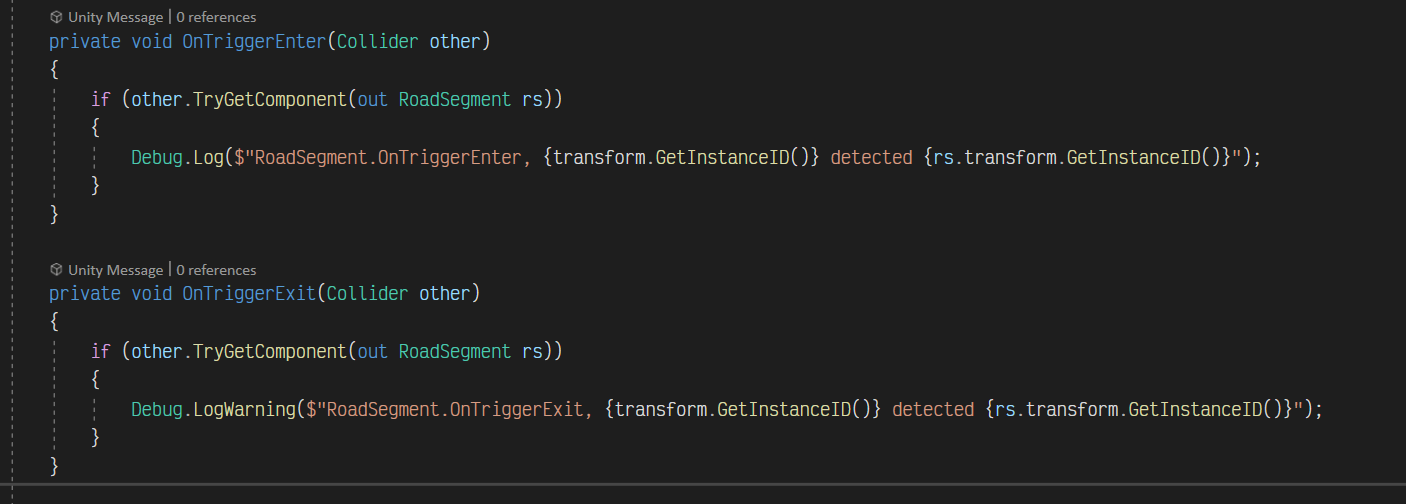Viewport: 1406px width, 504px height.
Task: Click the "if" keyword inside OnTriggerExit
Action: 100,351
